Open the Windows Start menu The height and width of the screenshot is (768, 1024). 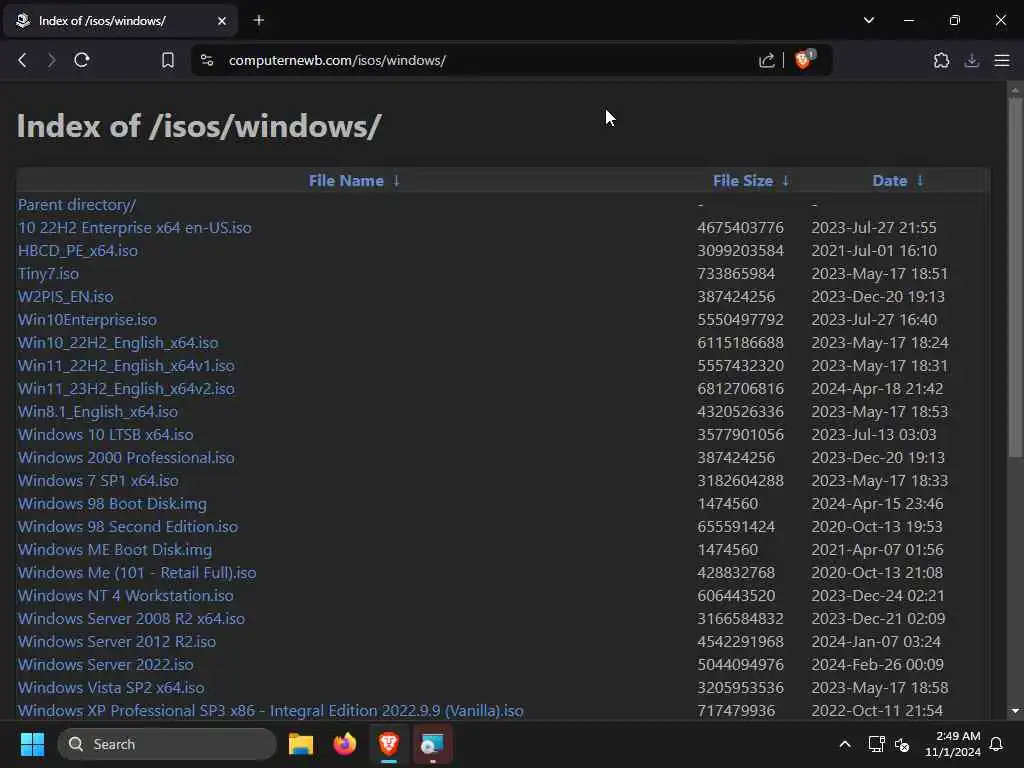[x=32, y=744]
